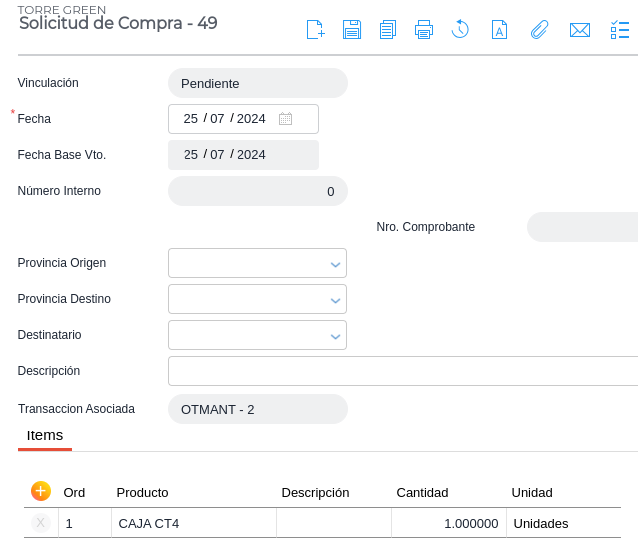Switch to the Items tab
This screenshot has width=638, height=543.
45,436
